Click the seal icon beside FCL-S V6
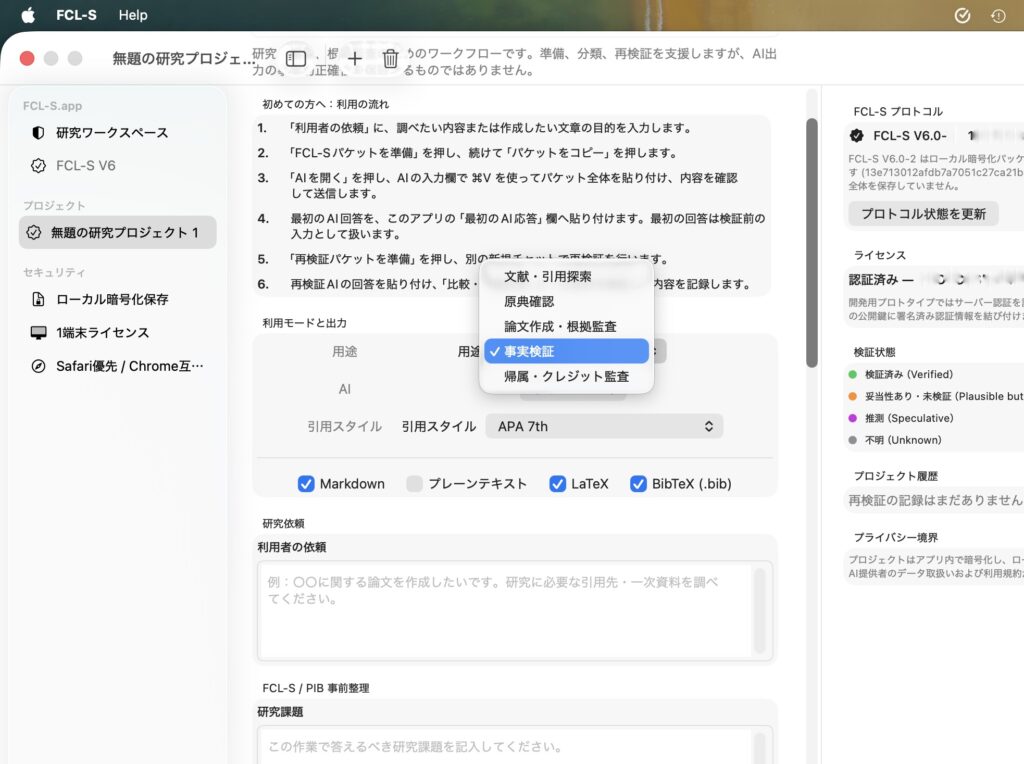This screenshot has width=1024, height=764. 39,166
